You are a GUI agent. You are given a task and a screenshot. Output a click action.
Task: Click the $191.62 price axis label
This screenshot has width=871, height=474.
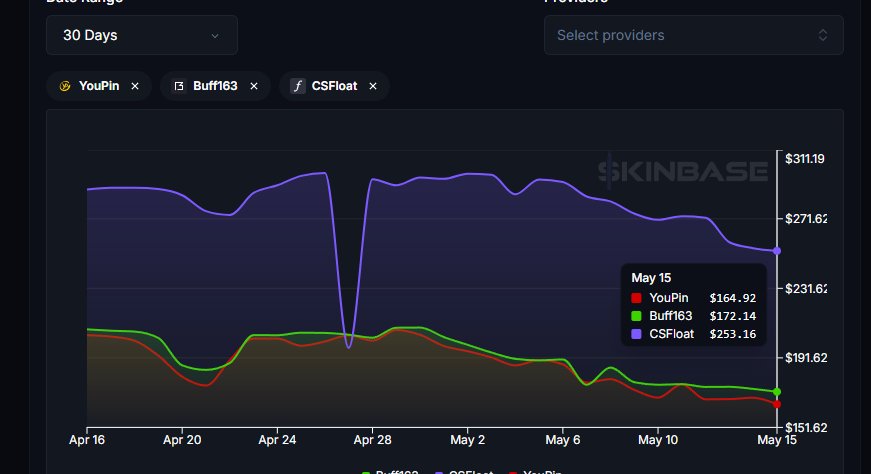[806, 357]
